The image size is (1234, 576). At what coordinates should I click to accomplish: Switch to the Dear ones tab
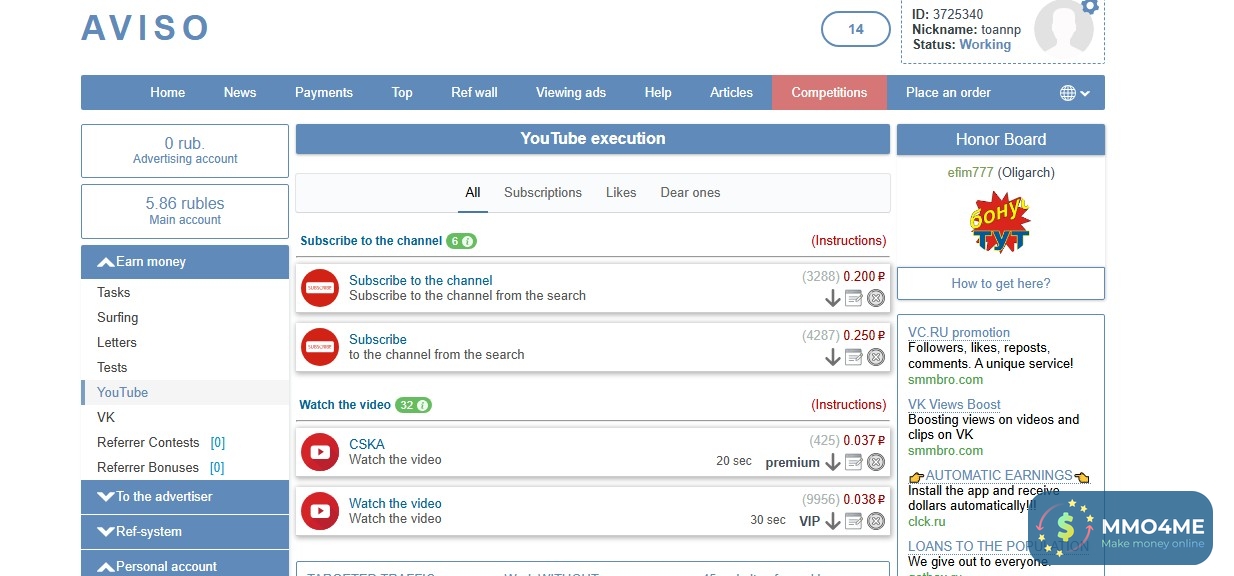(690, 192)
